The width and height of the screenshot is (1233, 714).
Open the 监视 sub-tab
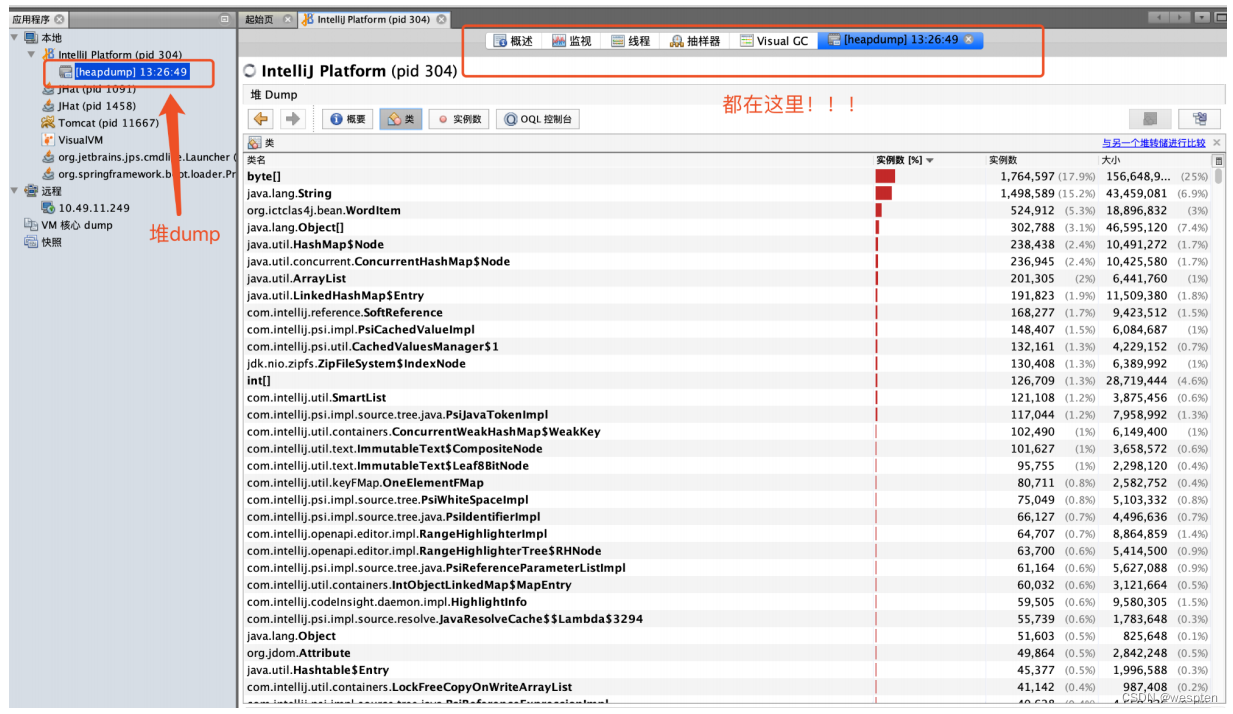click(x=572, y=40)
